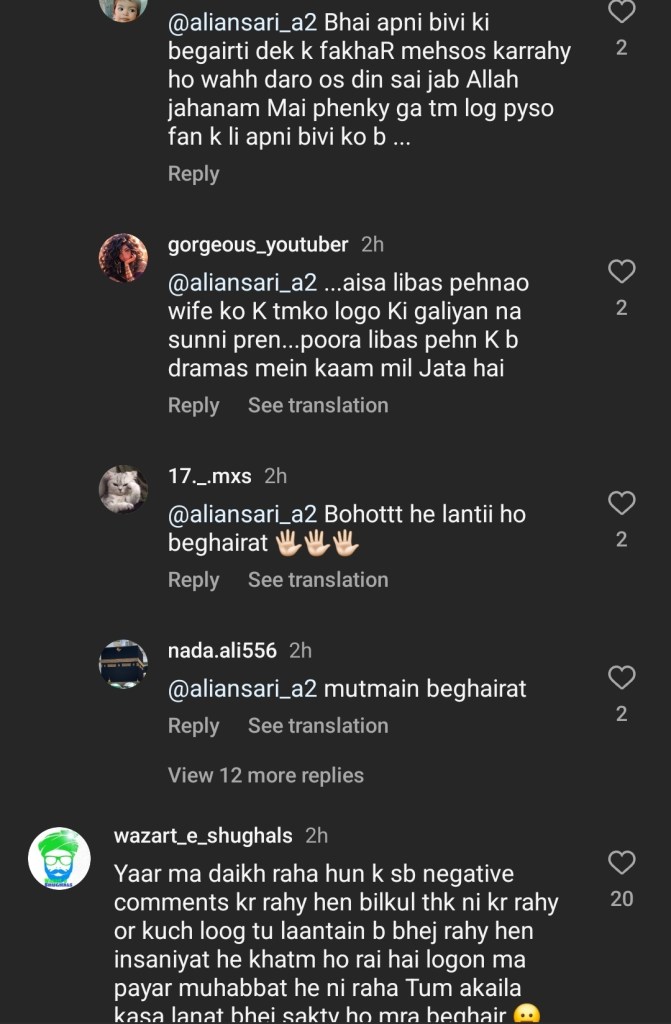671x1024 pixels.
Task: Reply to nada.ali556's comment
Action: [193, 725]
